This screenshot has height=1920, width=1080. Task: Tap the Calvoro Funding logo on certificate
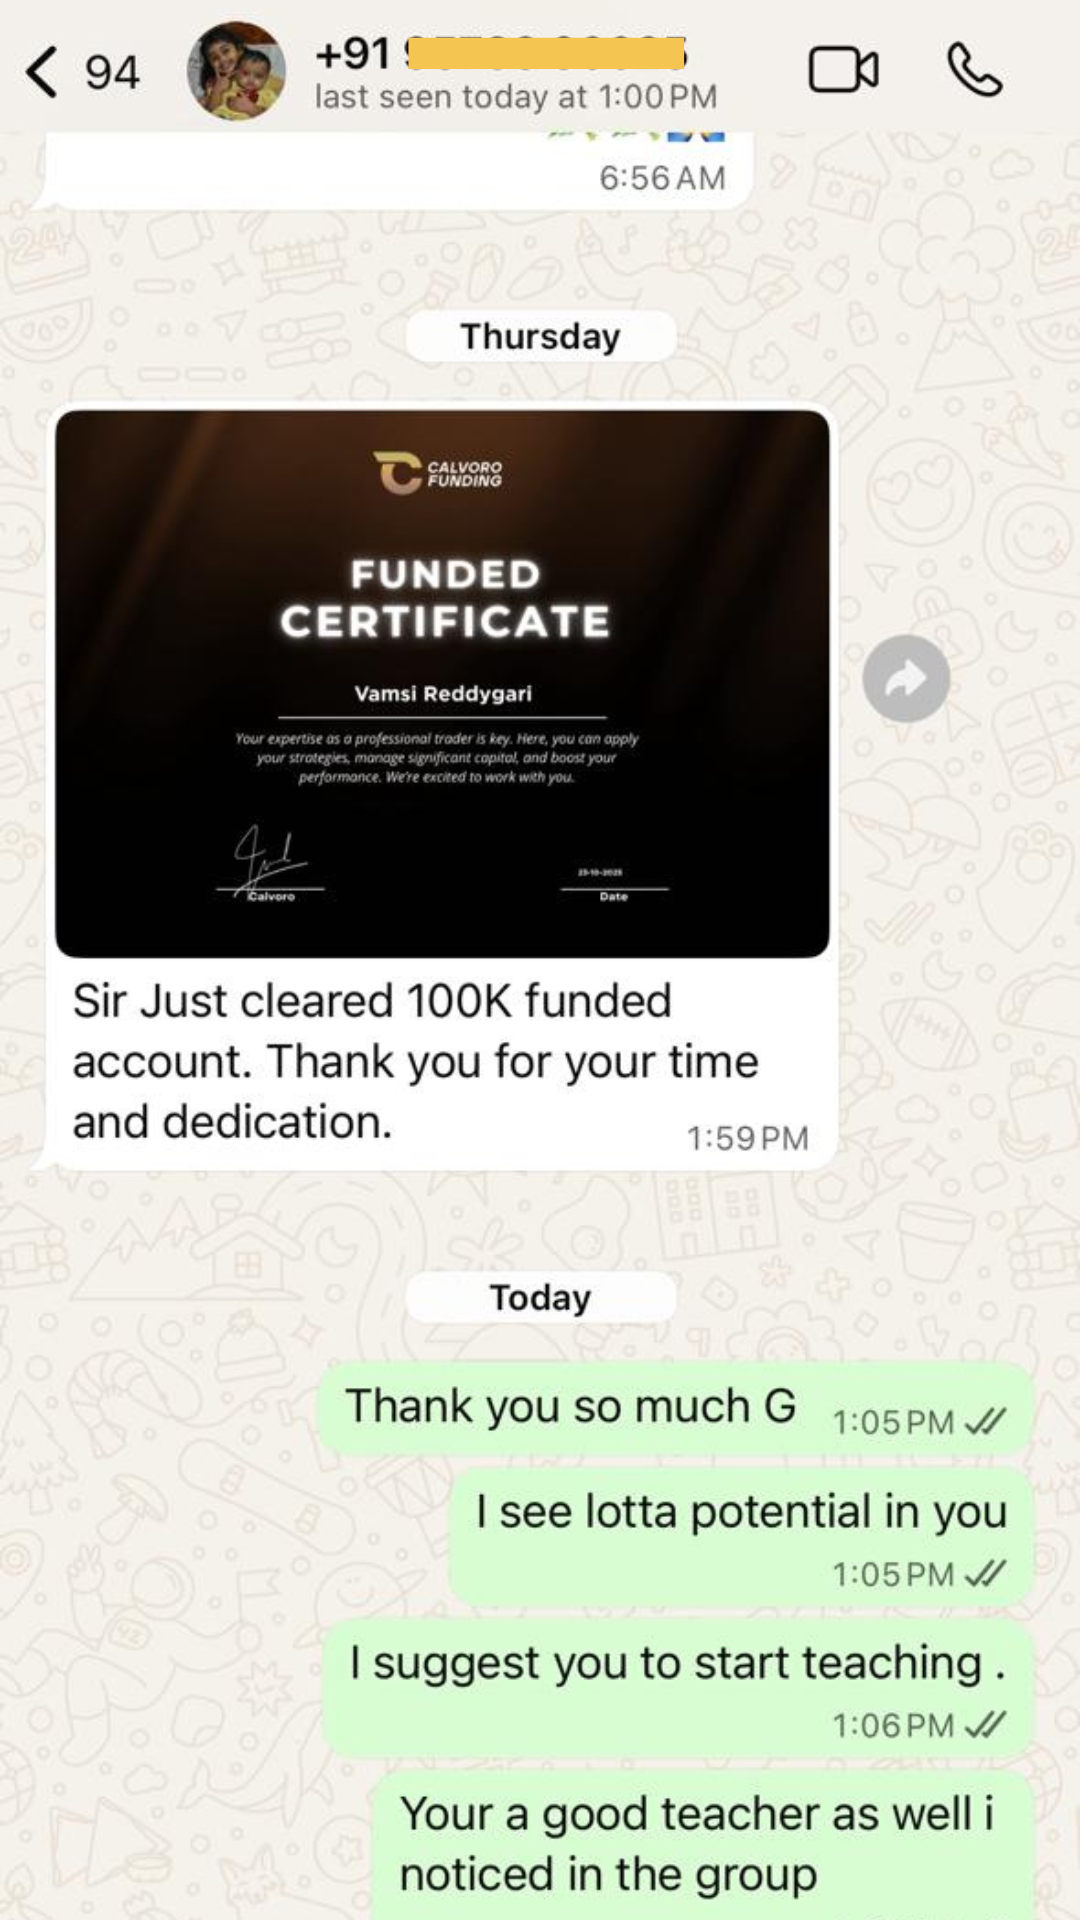point(438,473)
